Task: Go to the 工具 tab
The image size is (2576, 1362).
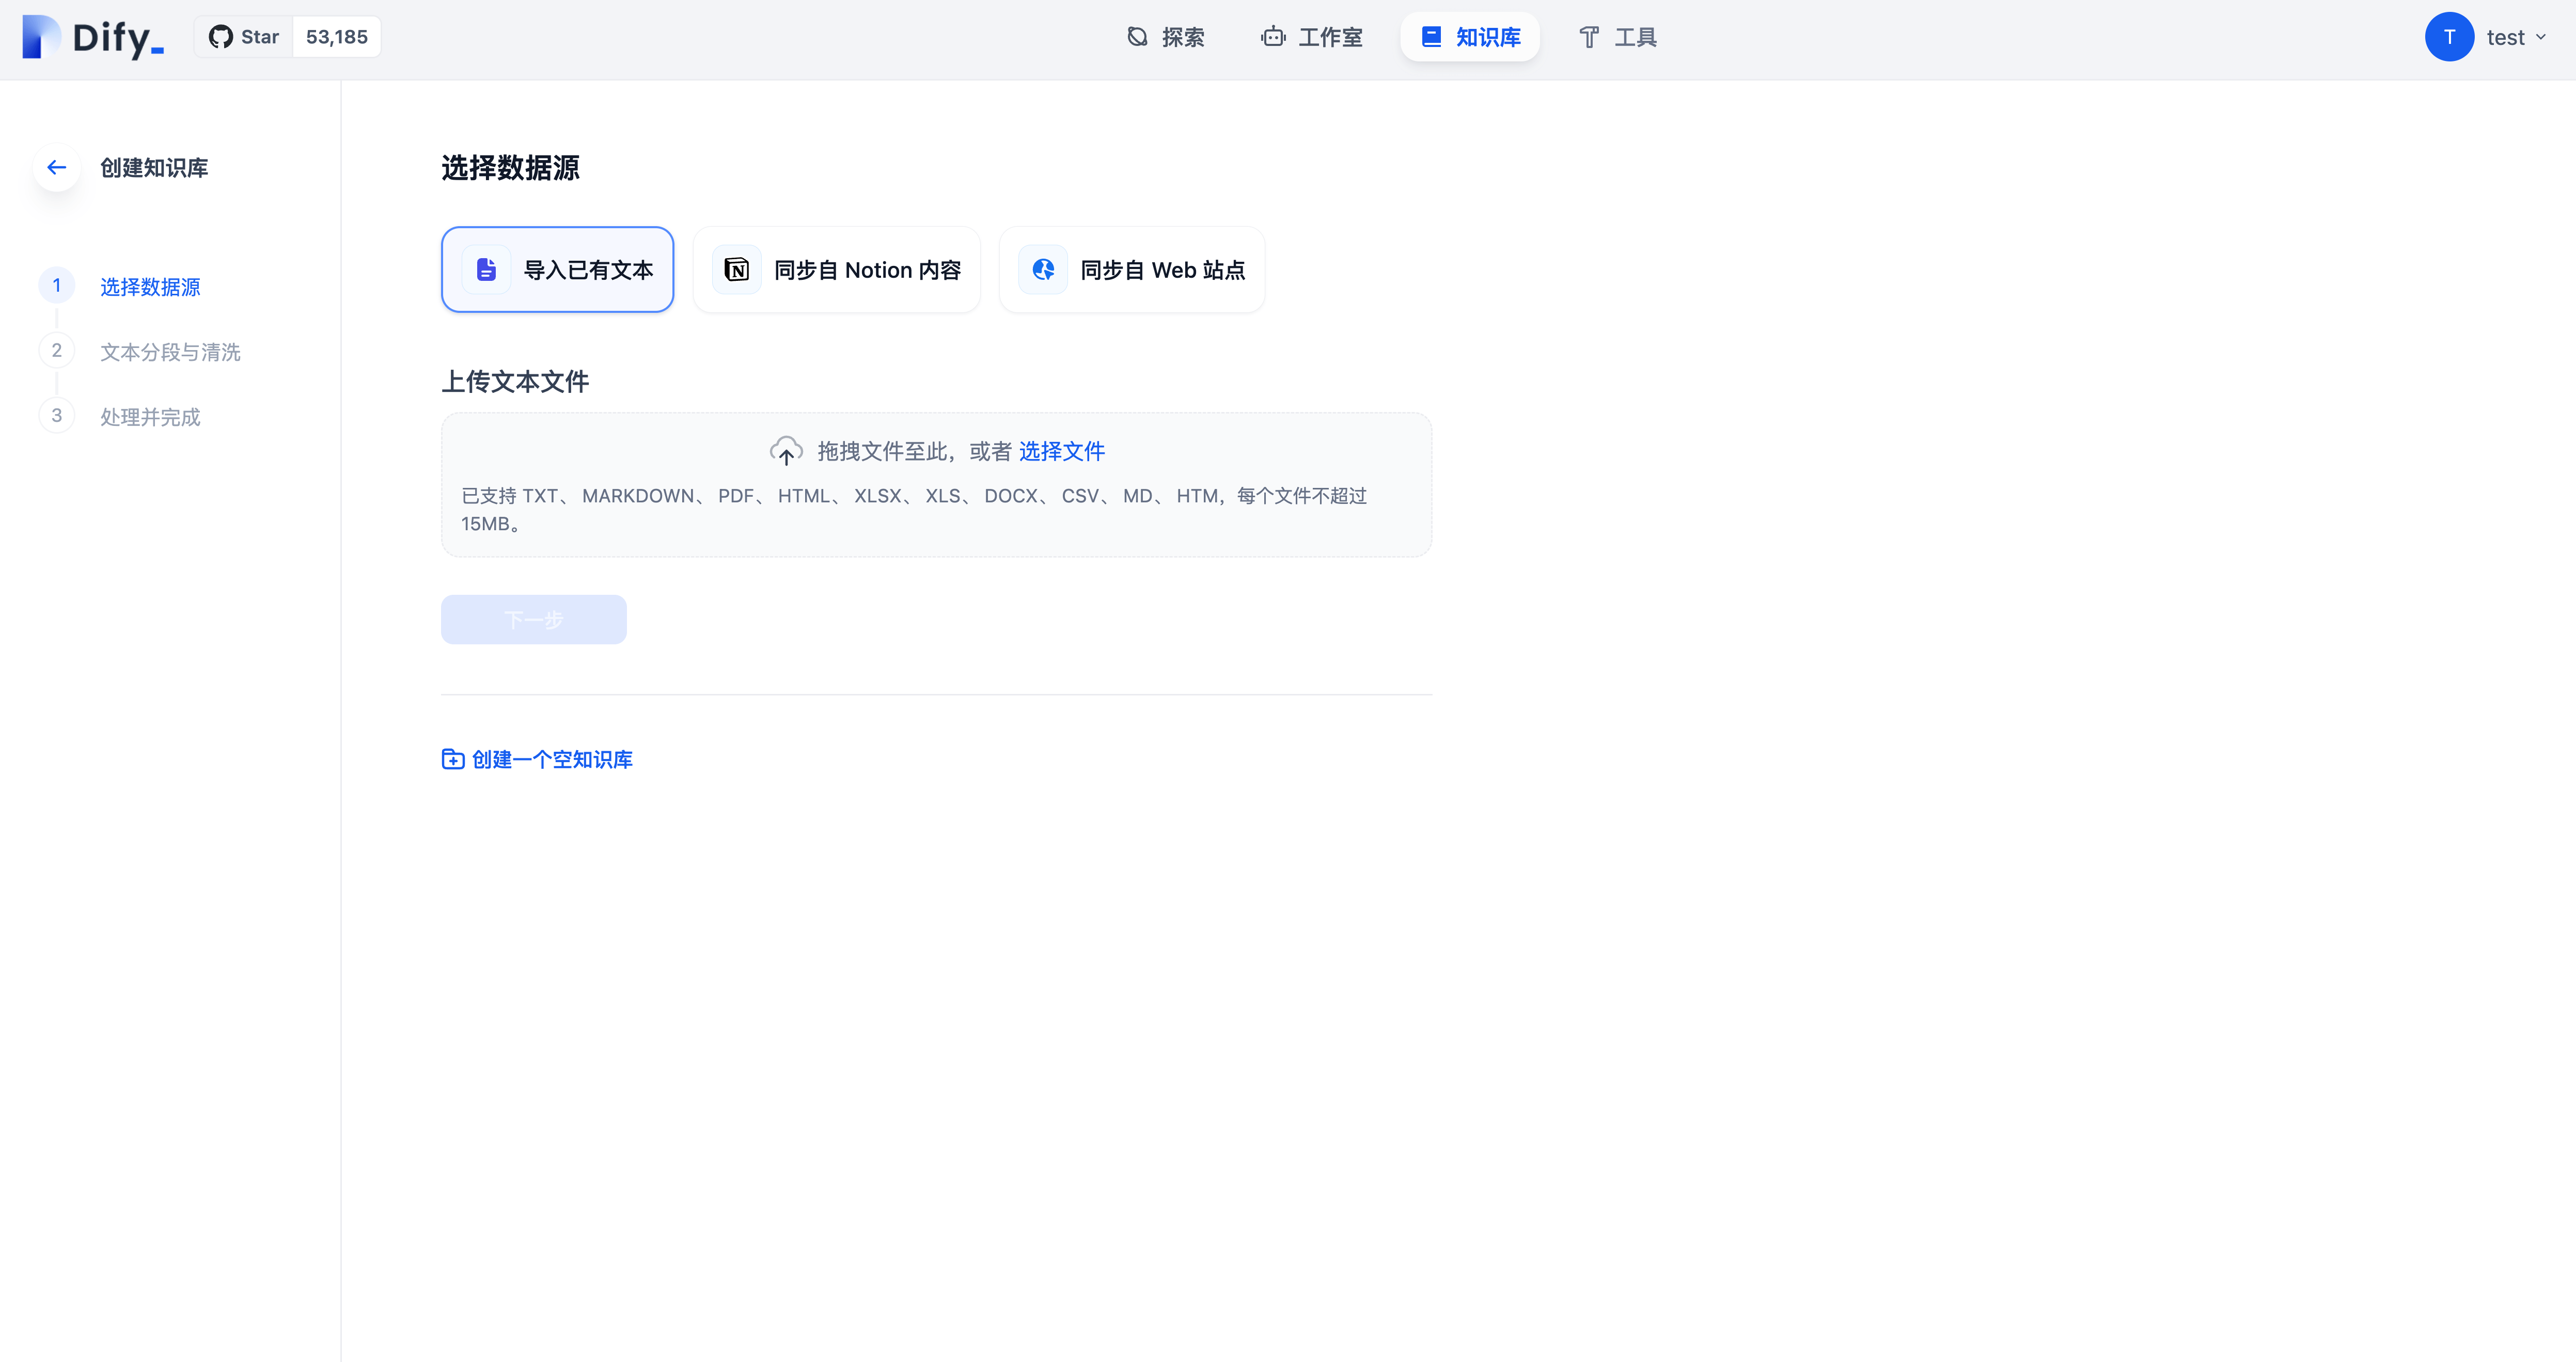Action: click(1617, 37)
